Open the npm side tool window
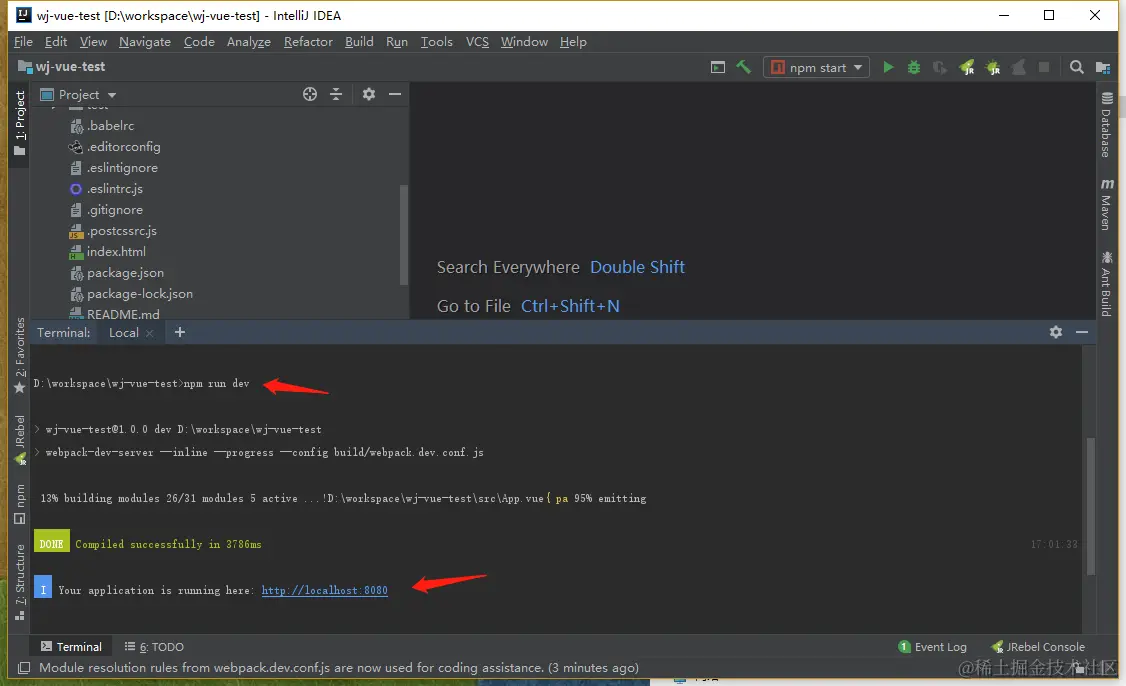The height and width of the screenshot is (686, 1126). 19,504
